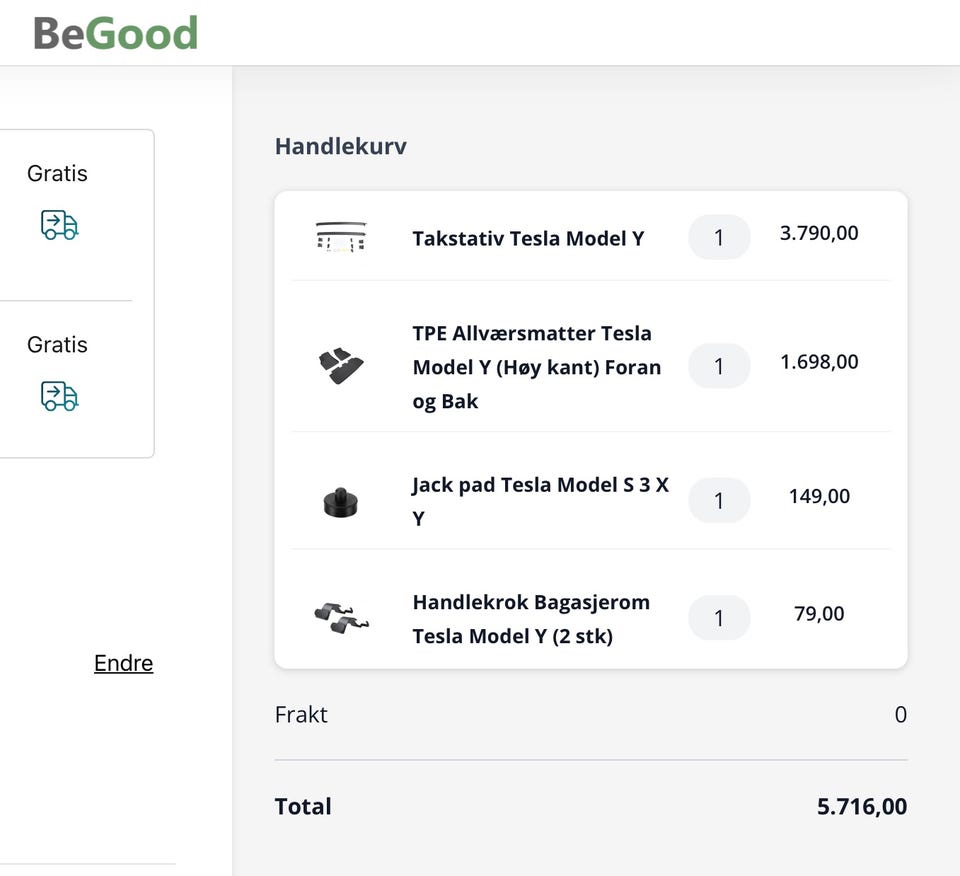Click the BeGood logo

click(115, 33)
